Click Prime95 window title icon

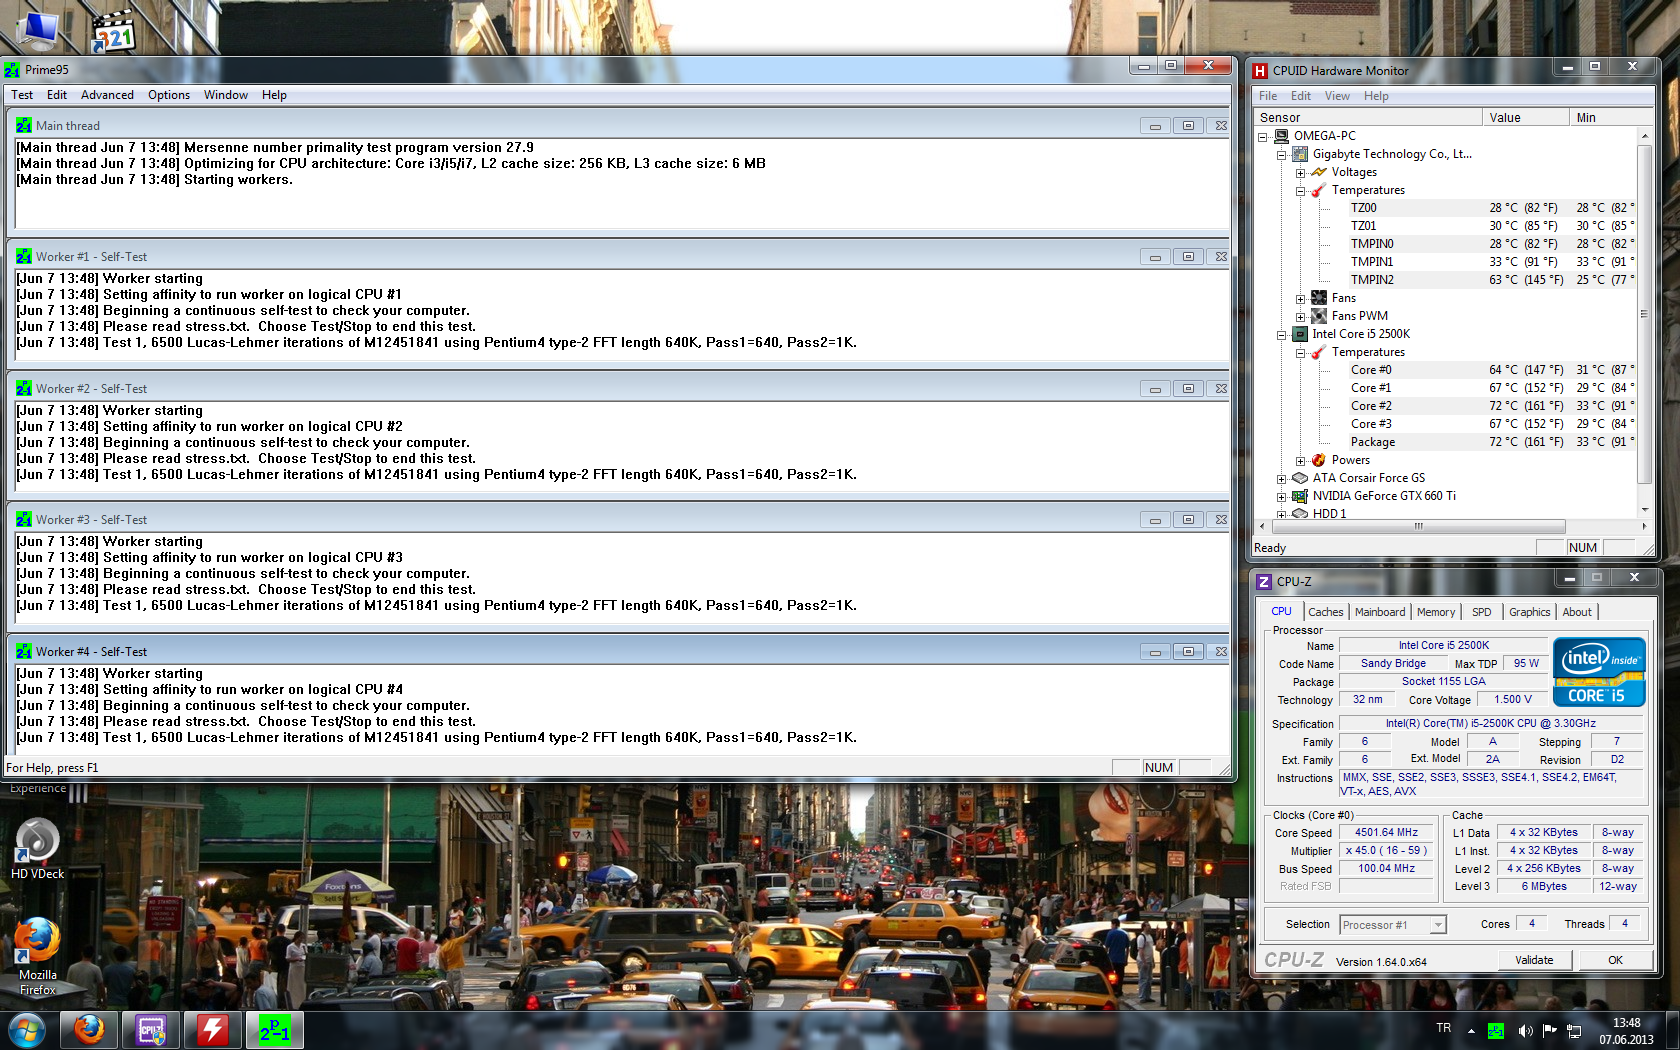pyautogui.click(x=12, y=69)
